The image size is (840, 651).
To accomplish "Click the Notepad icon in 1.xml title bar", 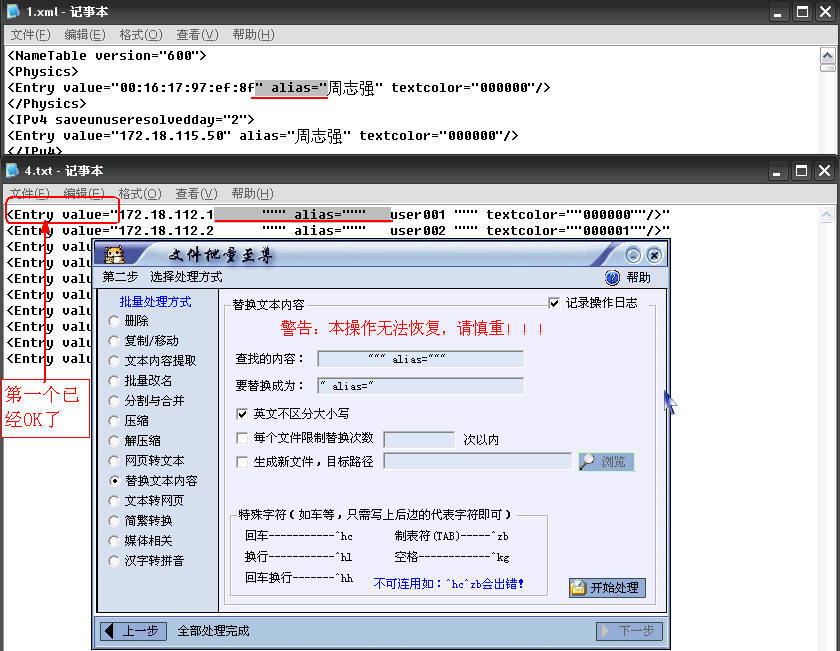I will pos(10,11).
